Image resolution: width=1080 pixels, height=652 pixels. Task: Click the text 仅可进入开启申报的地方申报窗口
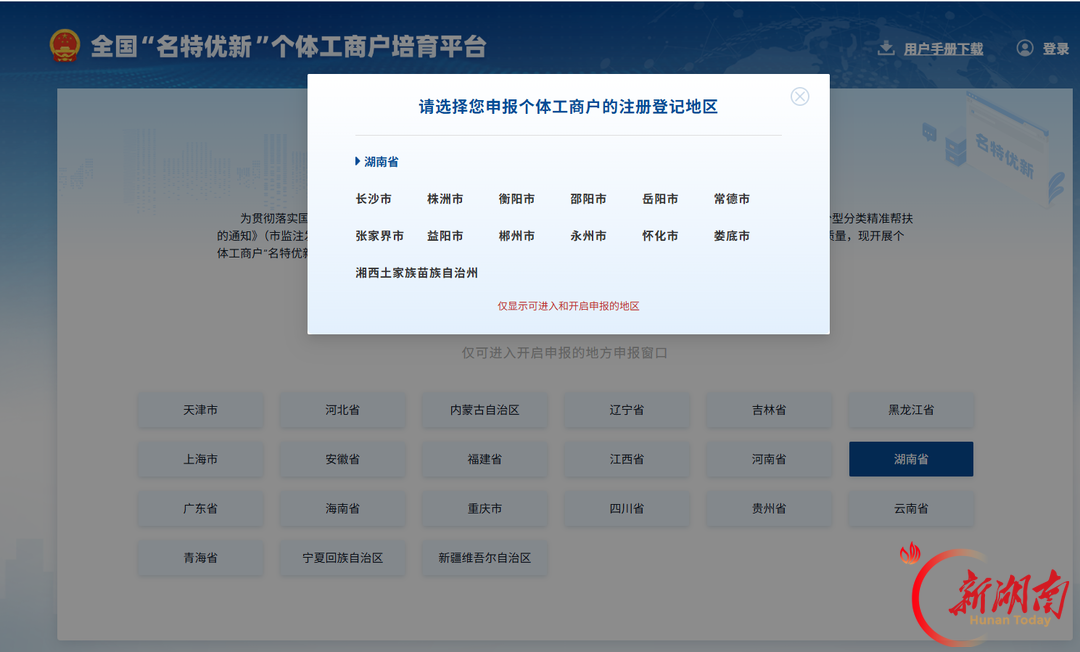click(x=564, y=353)
